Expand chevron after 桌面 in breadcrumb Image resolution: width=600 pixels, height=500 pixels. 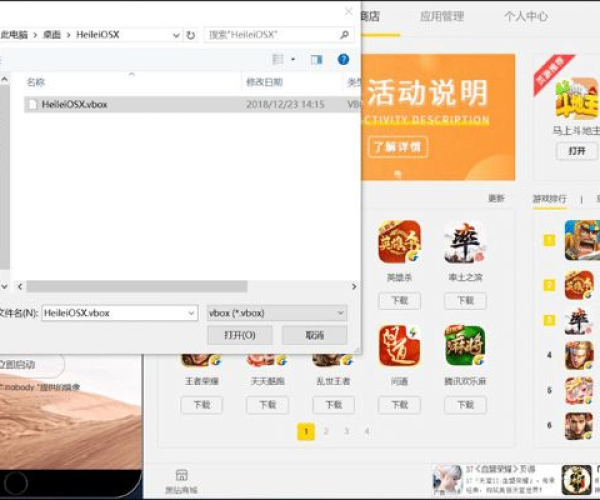point(68,35)
